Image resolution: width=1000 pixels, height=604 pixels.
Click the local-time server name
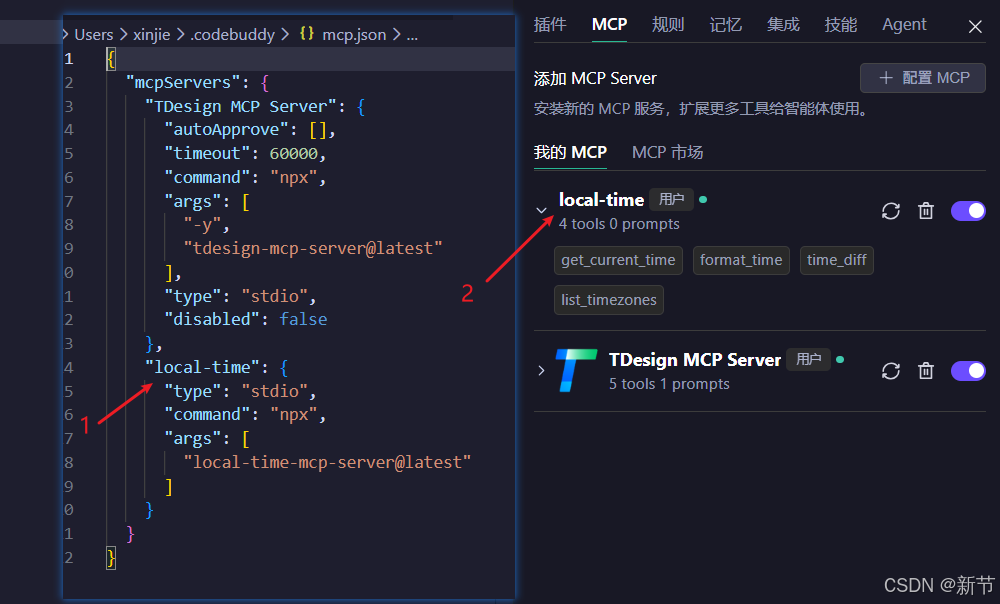601,200
